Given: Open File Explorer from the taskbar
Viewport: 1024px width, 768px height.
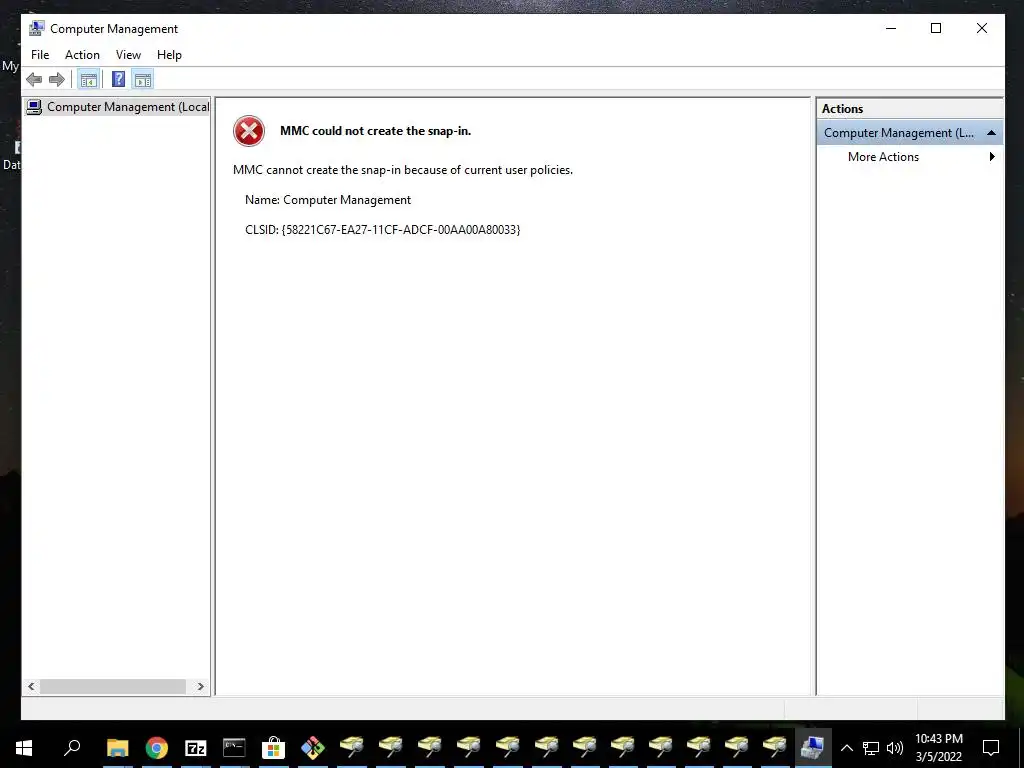Looking at the screenshot, I should pyautogui.click(x=118, y=747).
